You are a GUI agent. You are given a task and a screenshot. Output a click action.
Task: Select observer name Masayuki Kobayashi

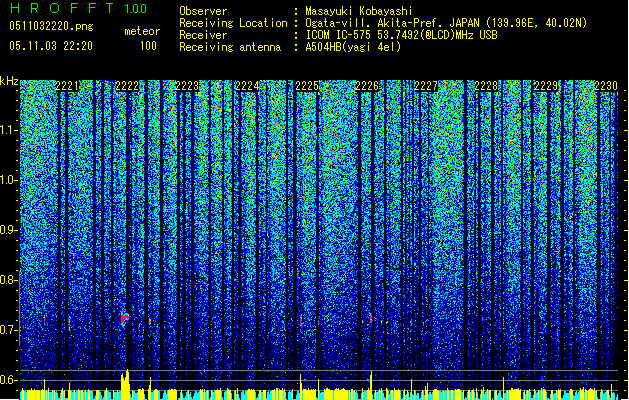359,11
